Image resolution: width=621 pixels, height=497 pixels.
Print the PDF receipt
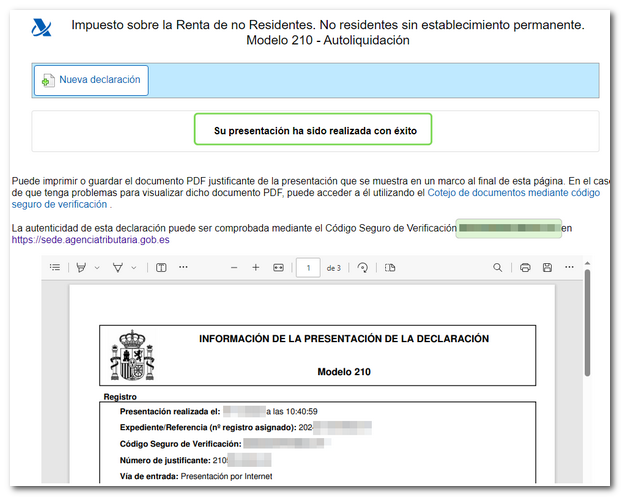pos(525,268)
